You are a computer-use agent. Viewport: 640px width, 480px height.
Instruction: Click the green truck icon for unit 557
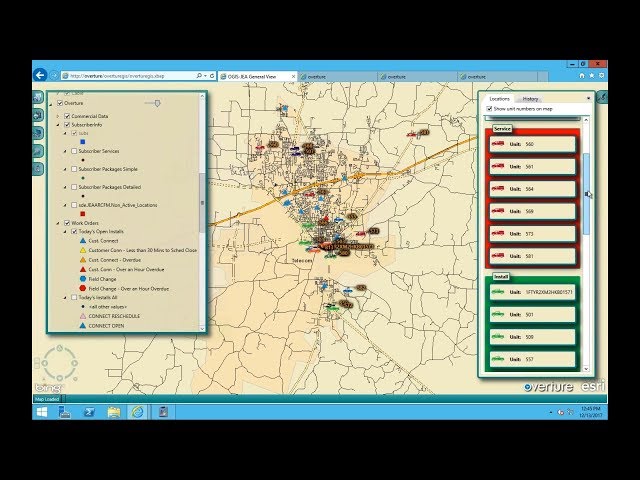click(498, 359)
